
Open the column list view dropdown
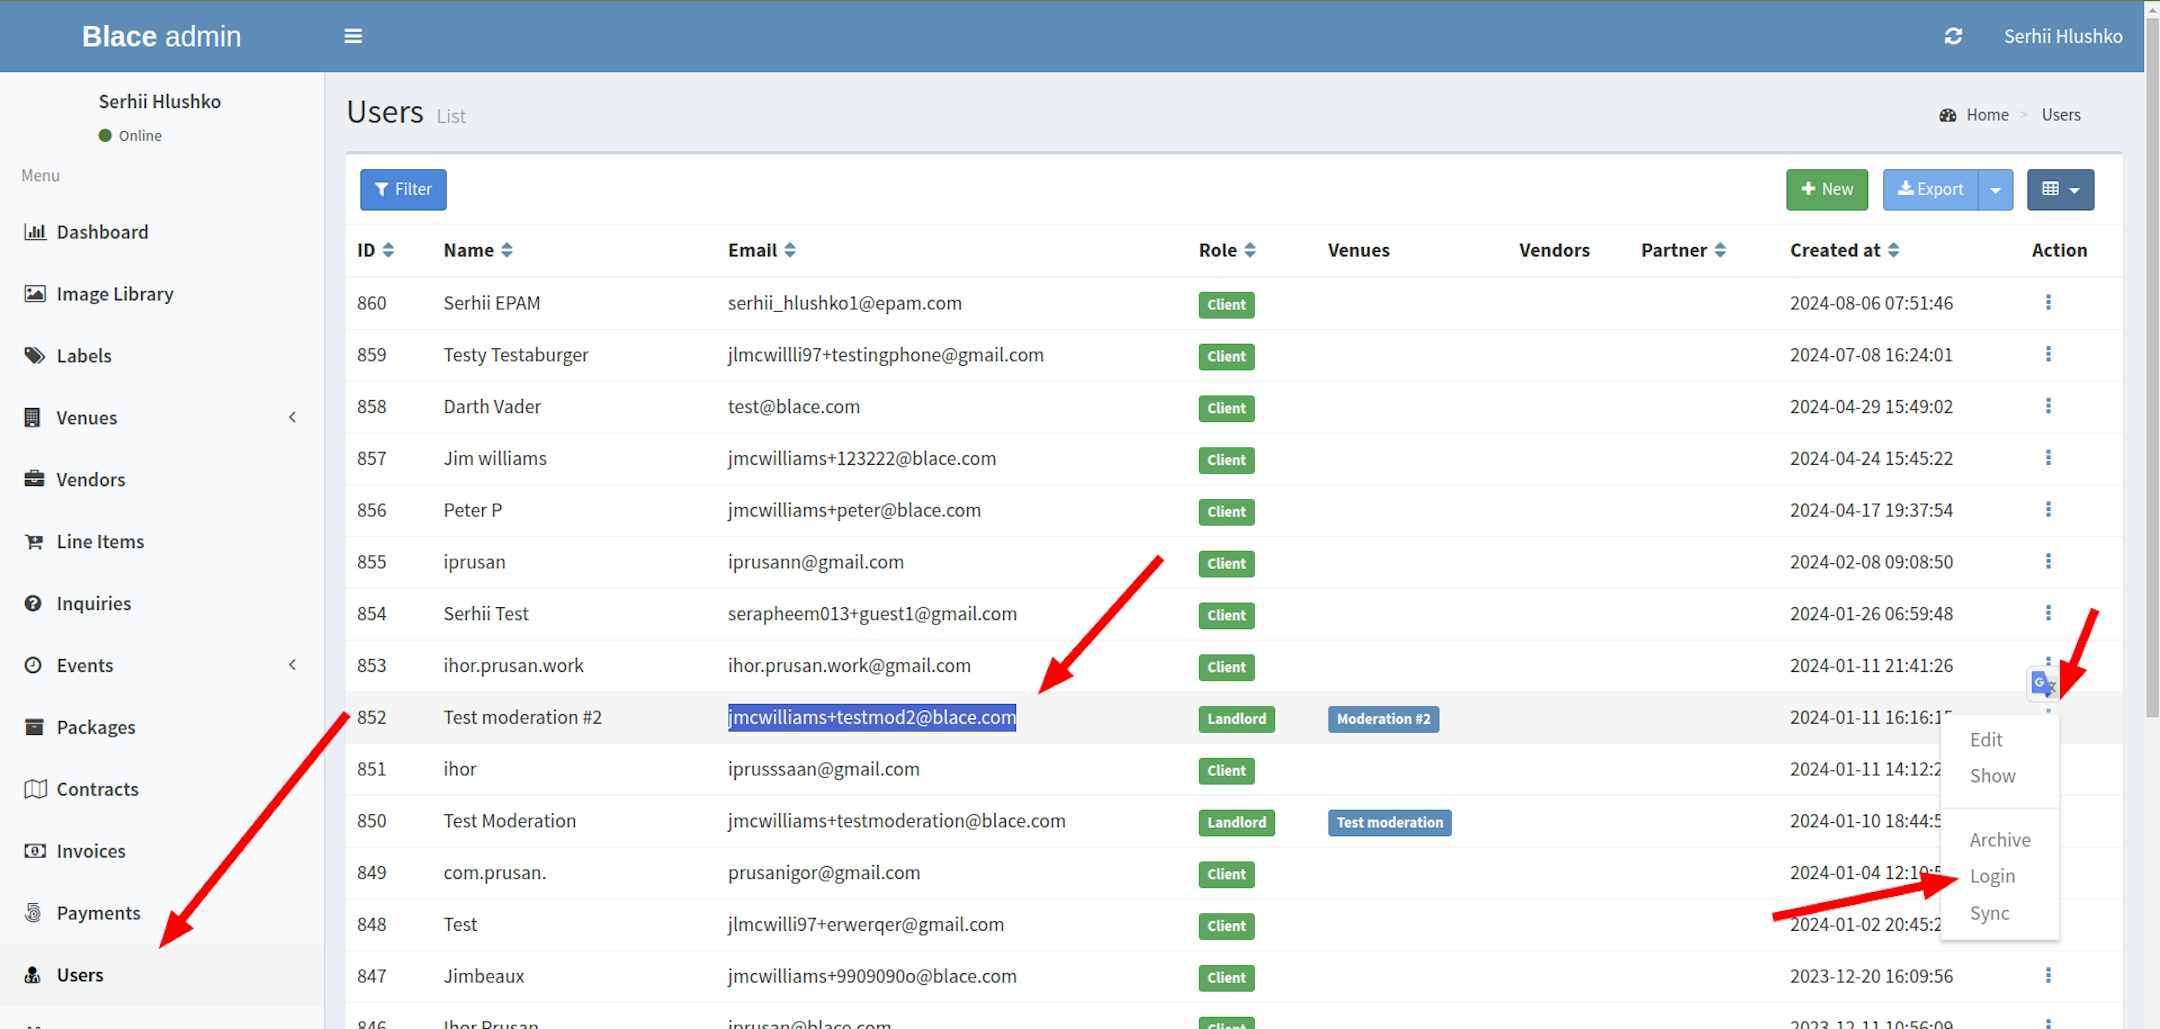tap(2060, 190)
